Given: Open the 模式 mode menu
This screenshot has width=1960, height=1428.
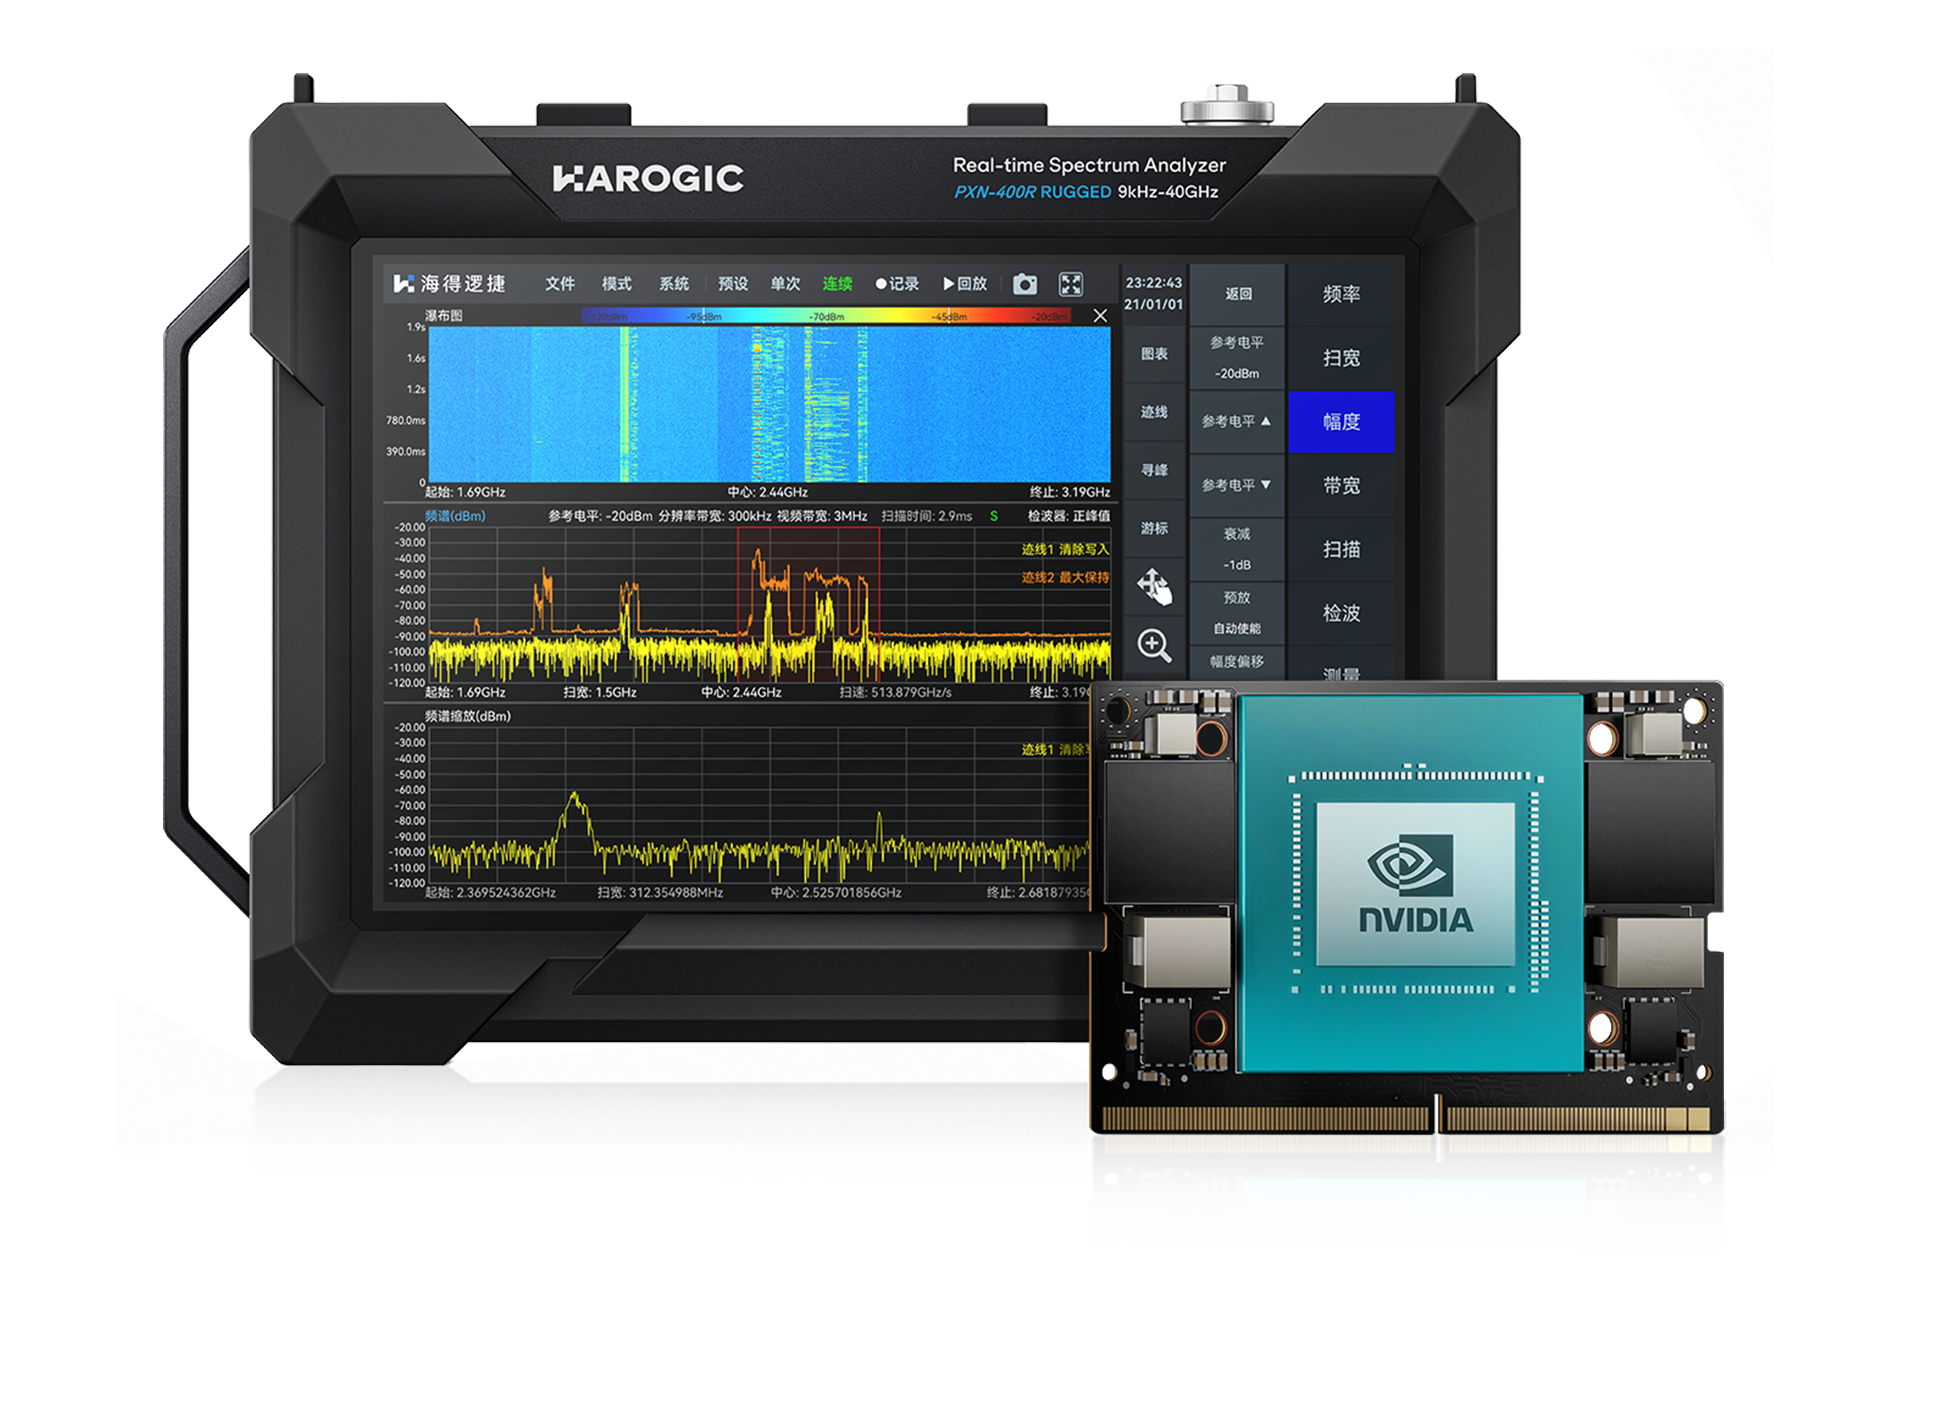Looking at the screenshot, I should click(x=616, y=284).
